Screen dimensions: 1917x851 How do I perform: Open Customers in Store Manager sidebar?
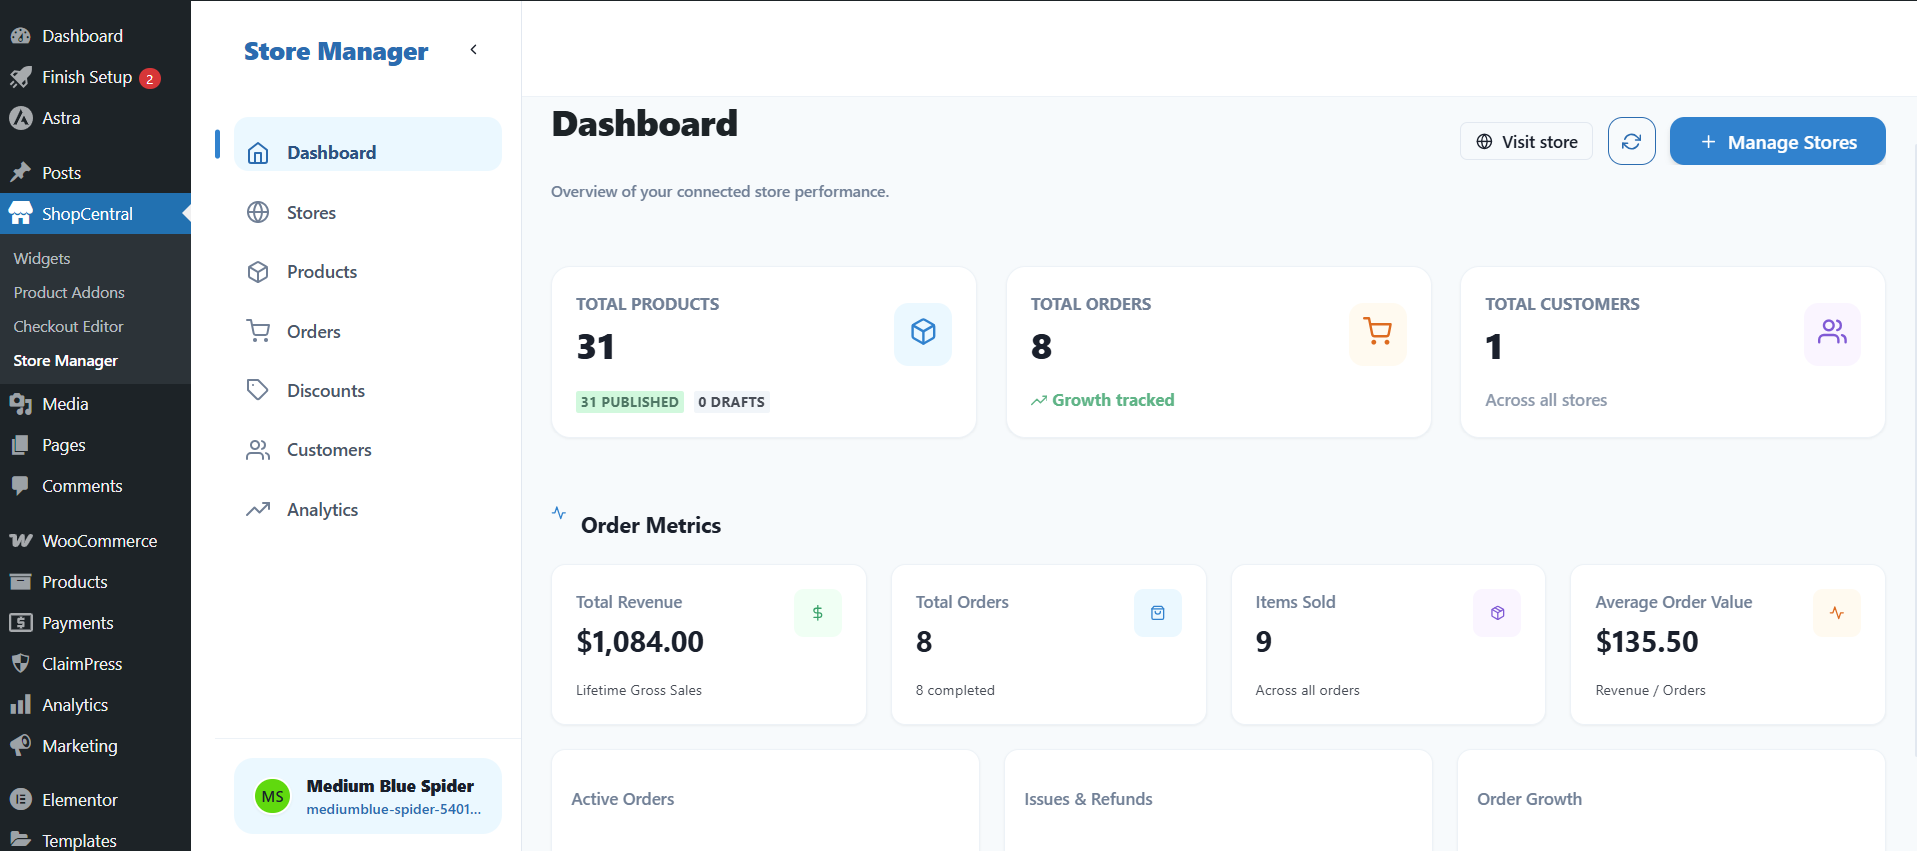tap(367, 450)
